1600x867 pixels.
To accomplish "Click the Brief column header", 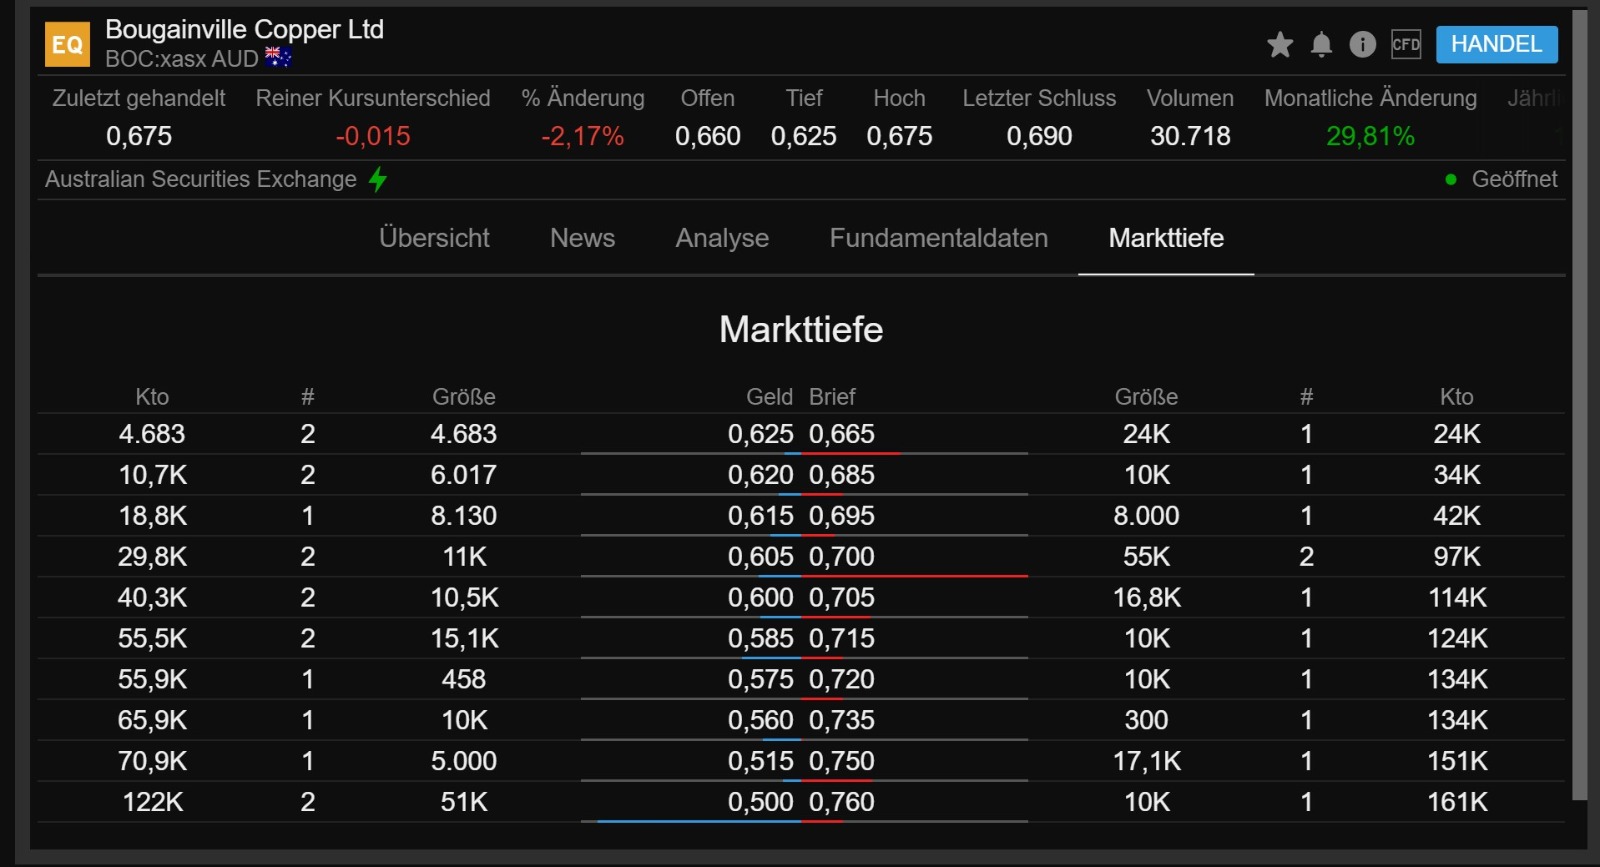I will coord(832,397).
